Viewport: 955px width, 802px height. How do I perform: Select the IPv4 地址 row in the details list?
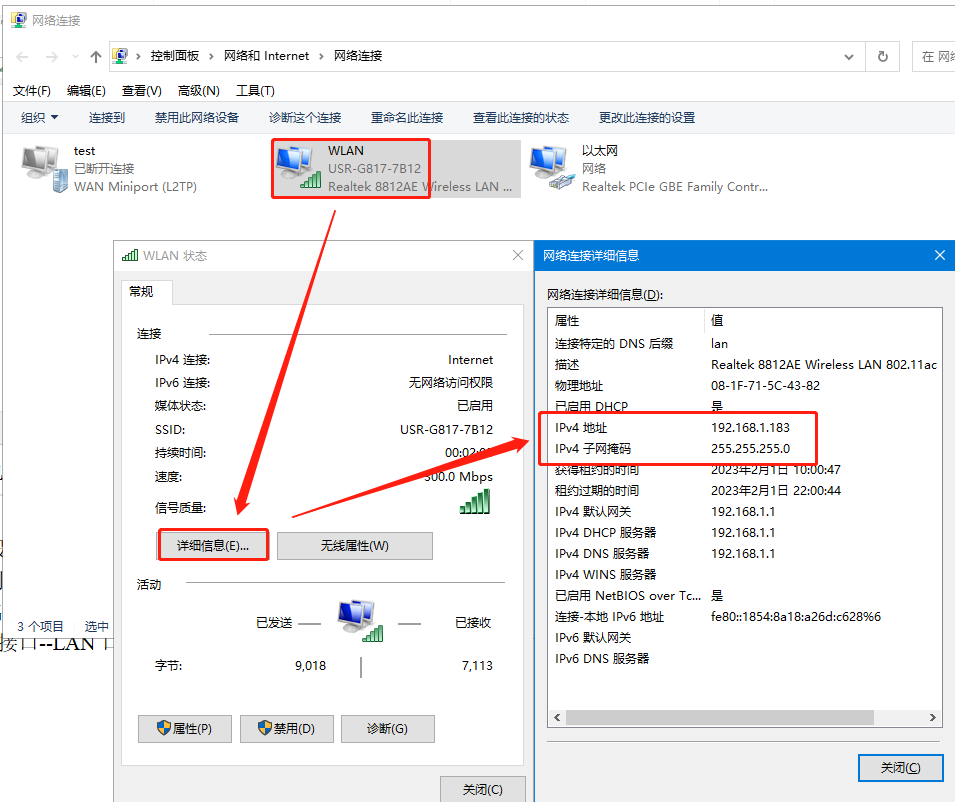pos(680,427)
